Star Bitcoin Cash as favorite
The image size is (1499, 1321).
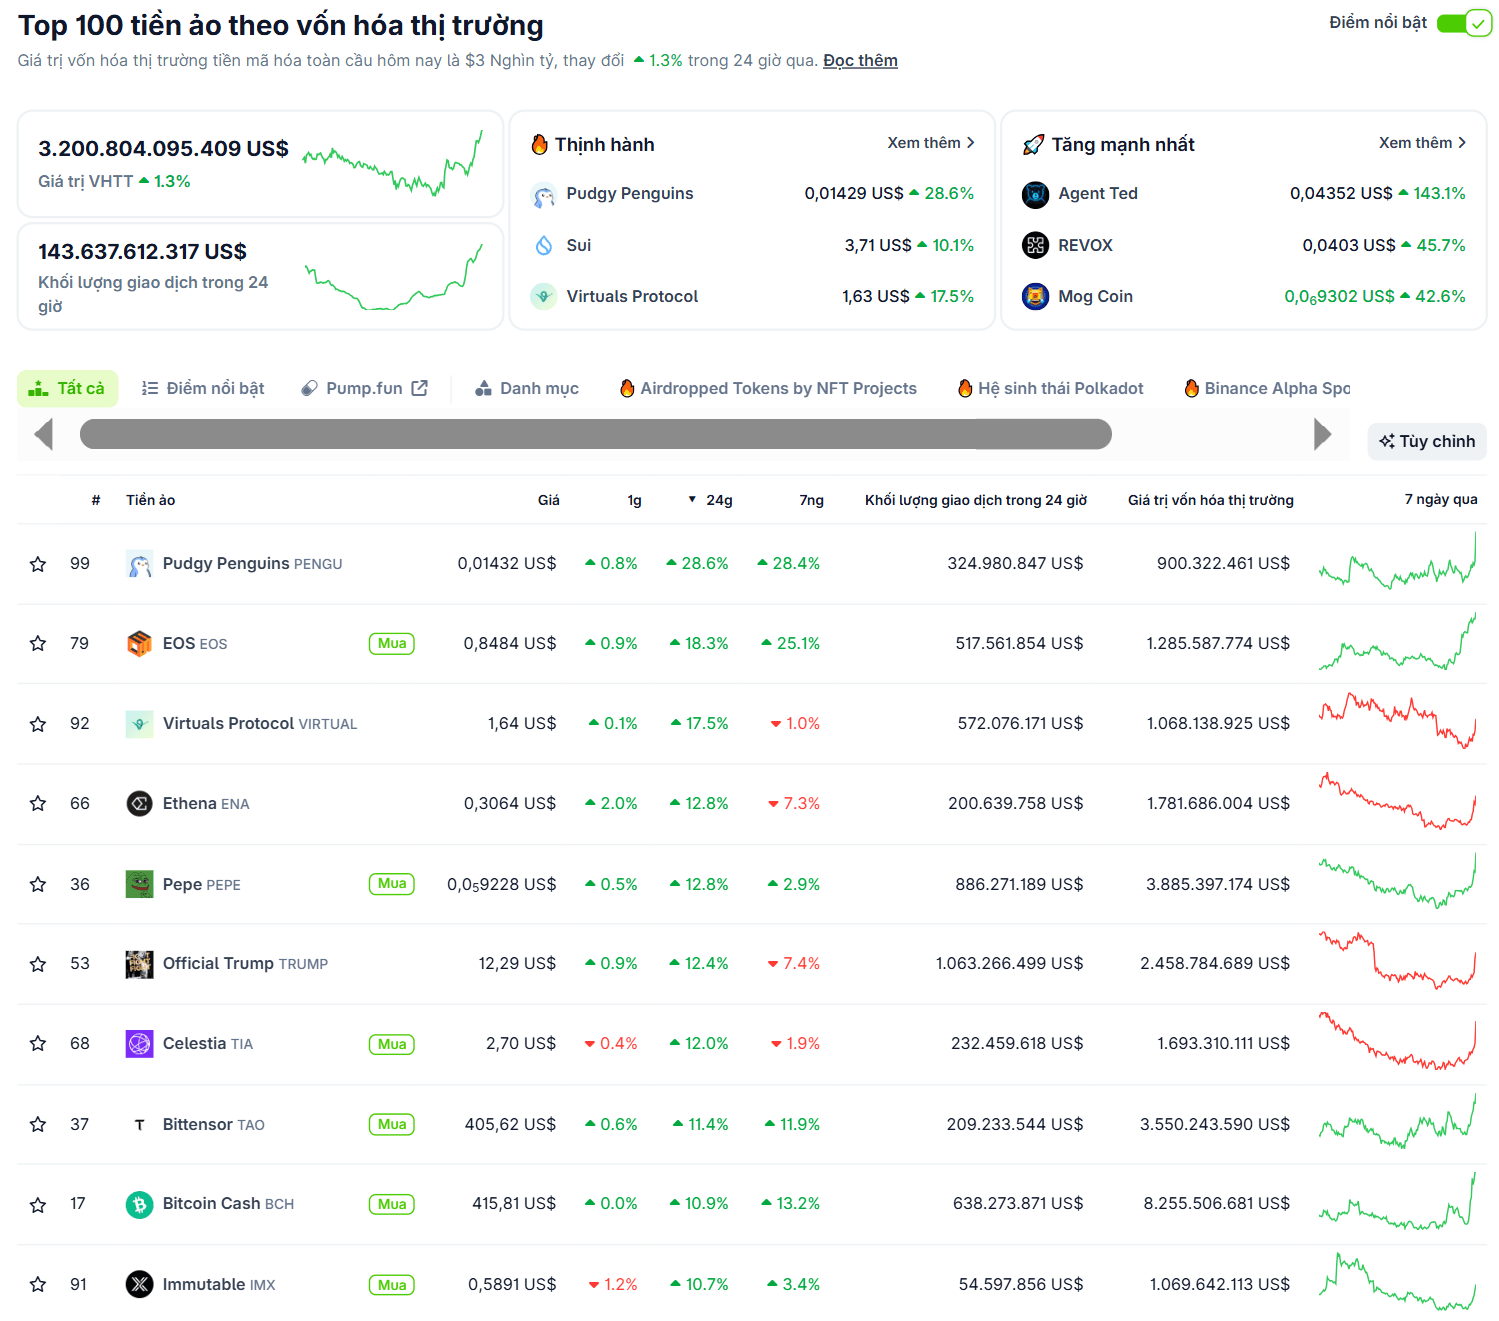[38, 1204]
